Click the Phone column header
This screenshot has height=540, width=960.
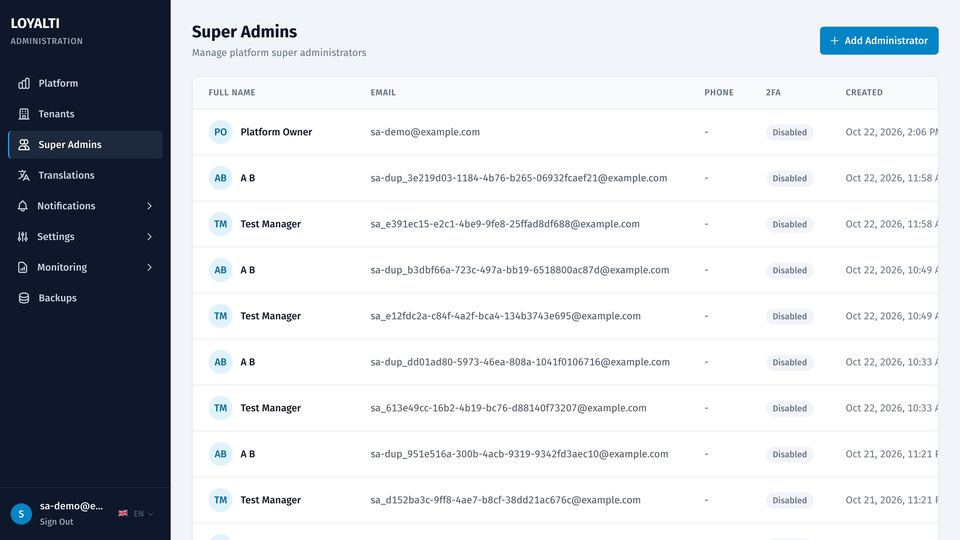pos(719,92)
